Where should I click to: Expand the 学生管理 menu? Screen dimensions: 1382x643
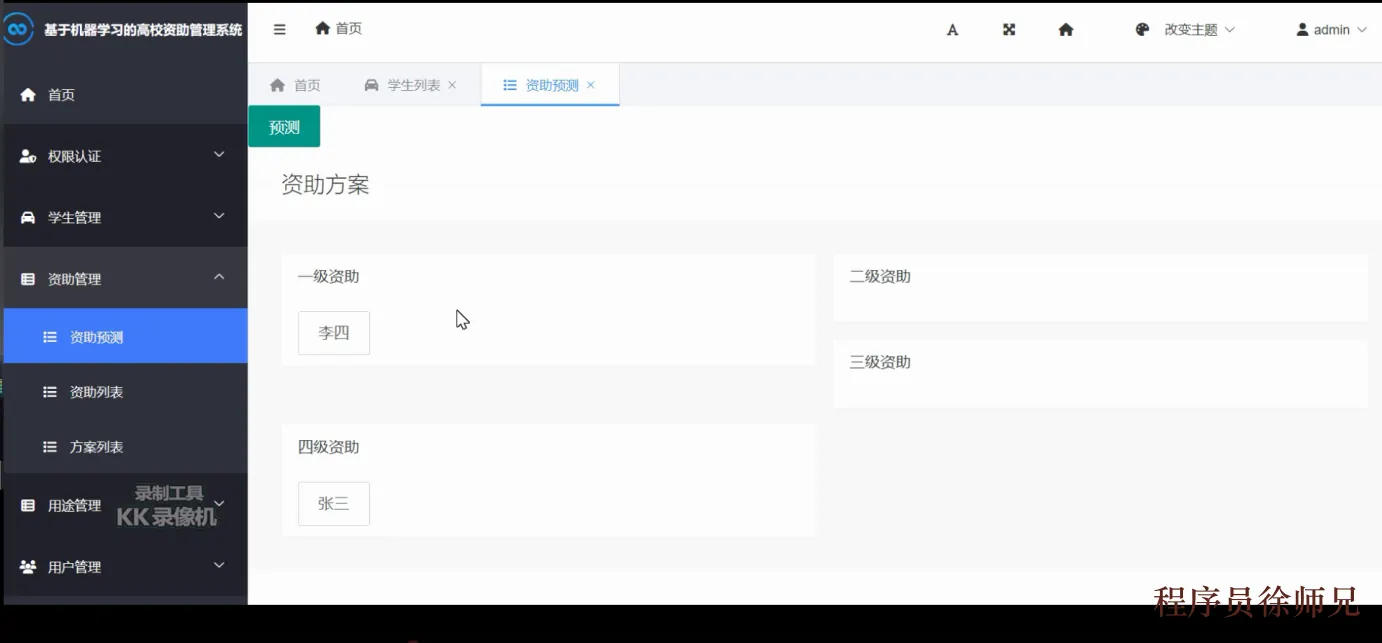pyautogui.click(x=125, y=217)
